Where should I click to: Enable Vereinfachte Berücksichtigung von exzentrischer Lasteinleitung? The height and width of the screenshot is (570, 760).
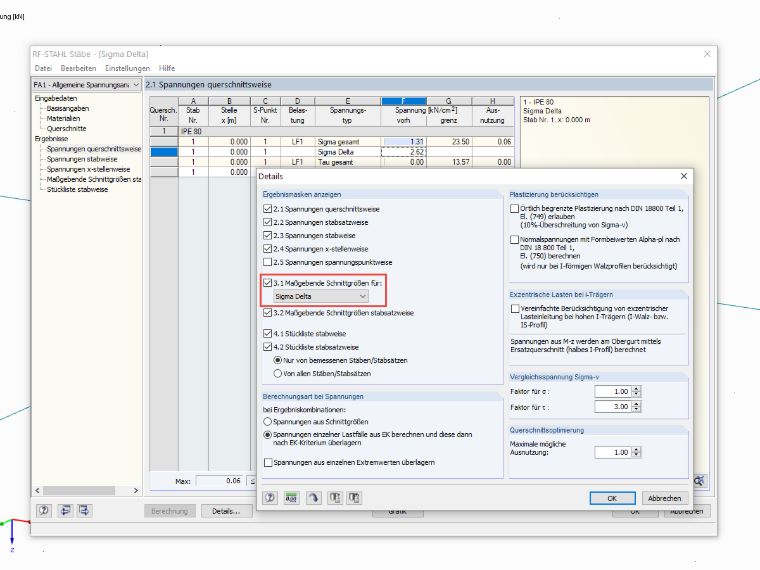(x=515, y=308)
